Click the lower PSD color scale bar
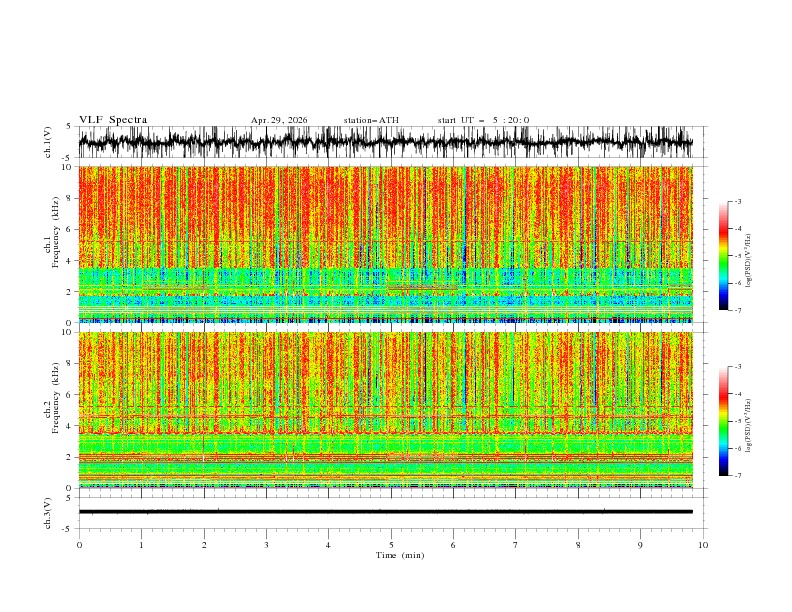The height and width of the screenshot is (612, 792). 723,421
